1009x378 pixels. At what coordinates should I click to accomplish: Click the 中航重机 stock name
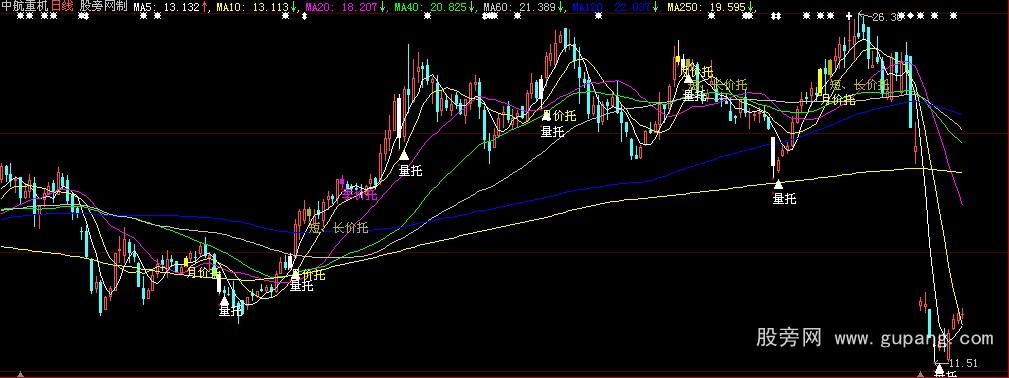(x=24, y=7)
